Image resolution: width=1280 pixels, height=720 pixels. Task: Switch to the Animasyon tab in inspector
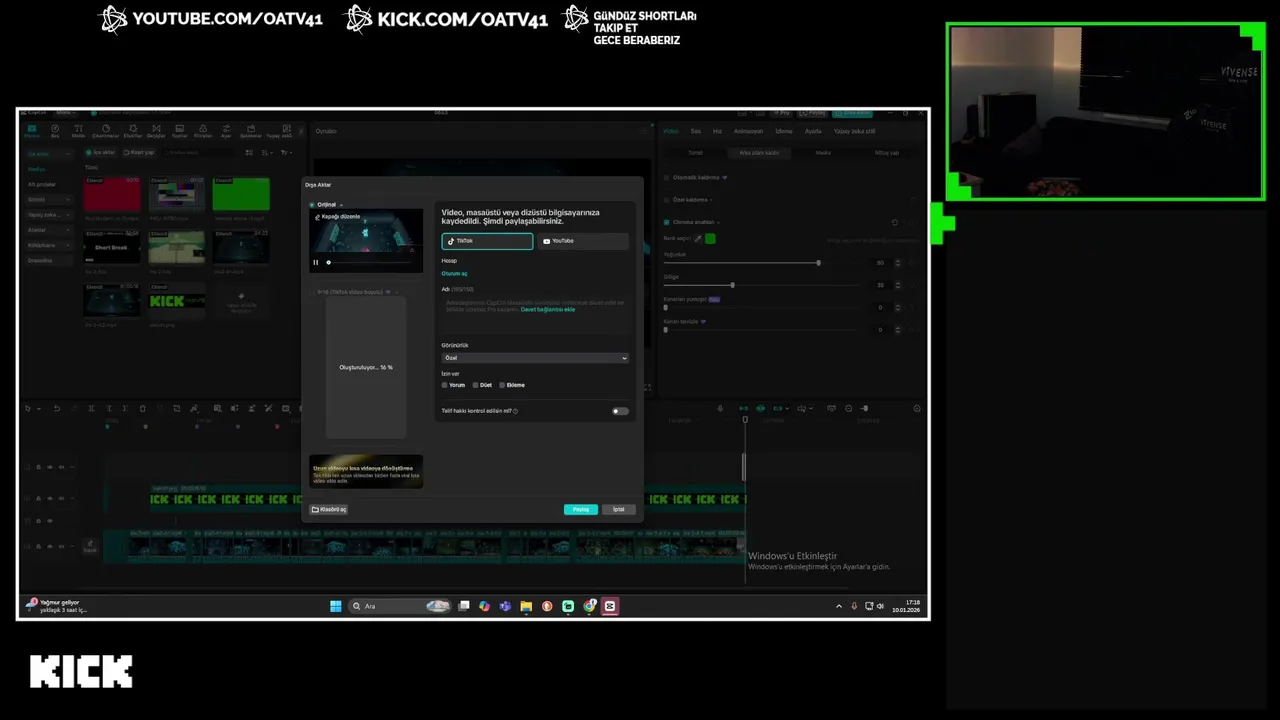coord(748,131)
